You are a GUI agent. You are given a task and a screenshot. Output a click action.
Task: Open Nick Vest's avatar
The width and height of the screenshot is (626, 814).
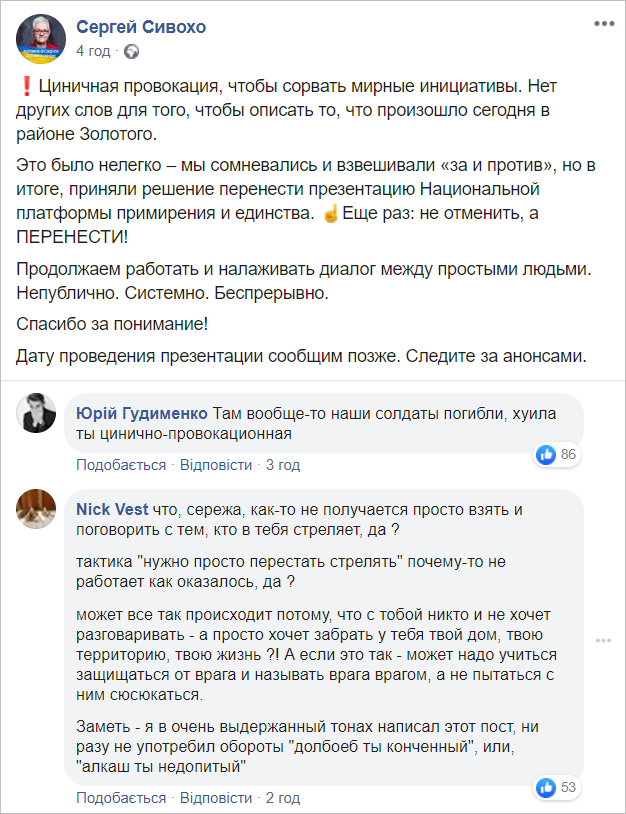(x=41, y=509)
